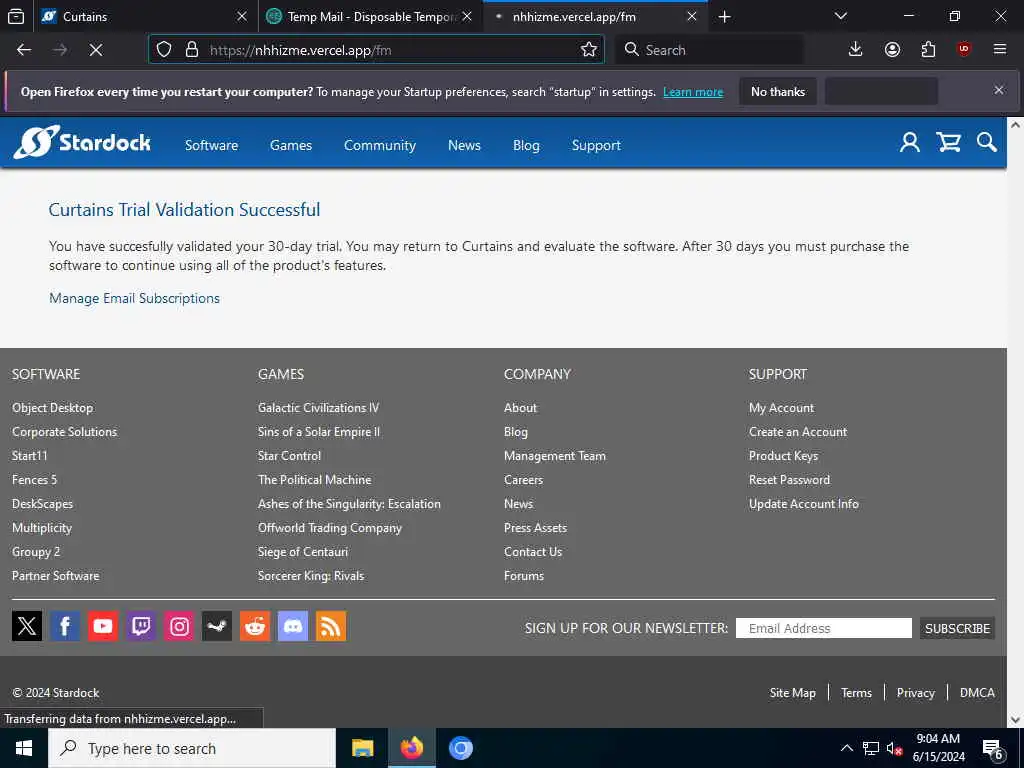Image resolution: width=1024 pixels, height=768 pixels.
Task: Show hidden system tray icons
Action: (x=846, y=748)
